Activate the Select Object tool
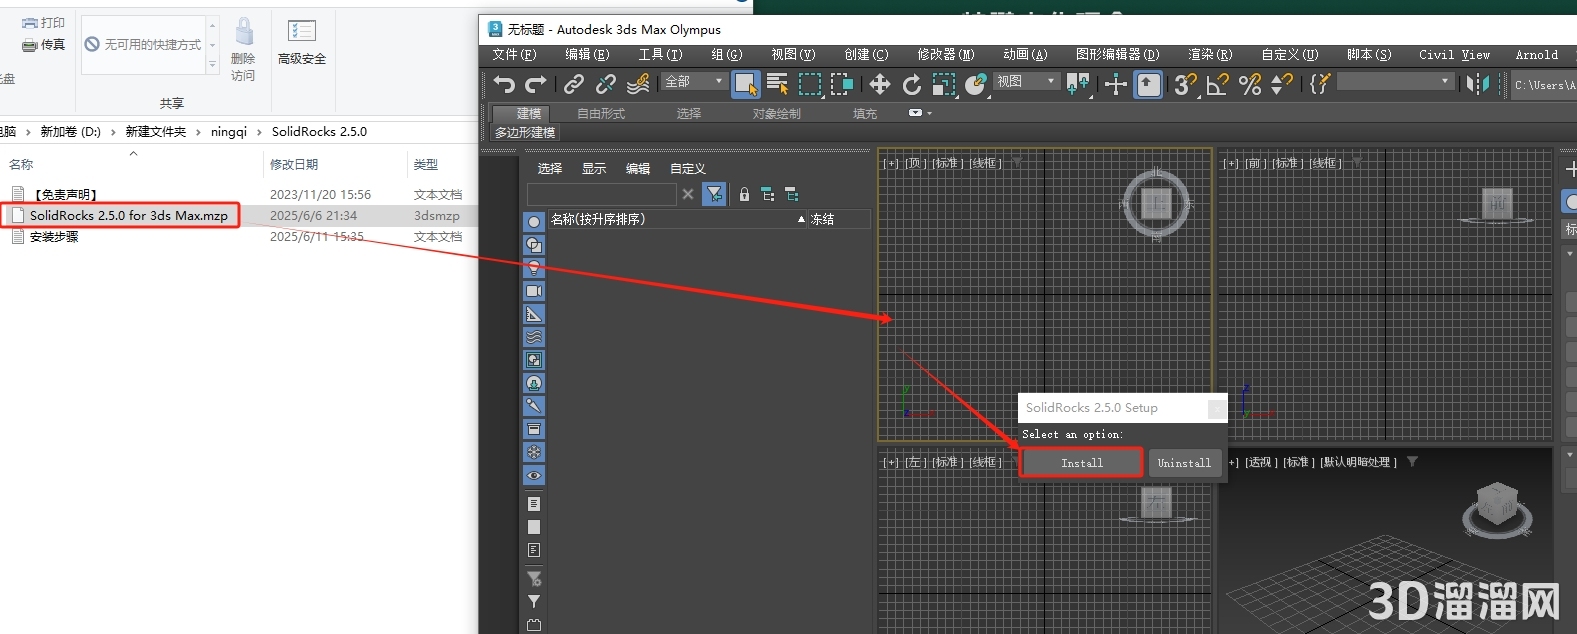The height and width of the screenshot is (634, 1577). tap(746, 84)
